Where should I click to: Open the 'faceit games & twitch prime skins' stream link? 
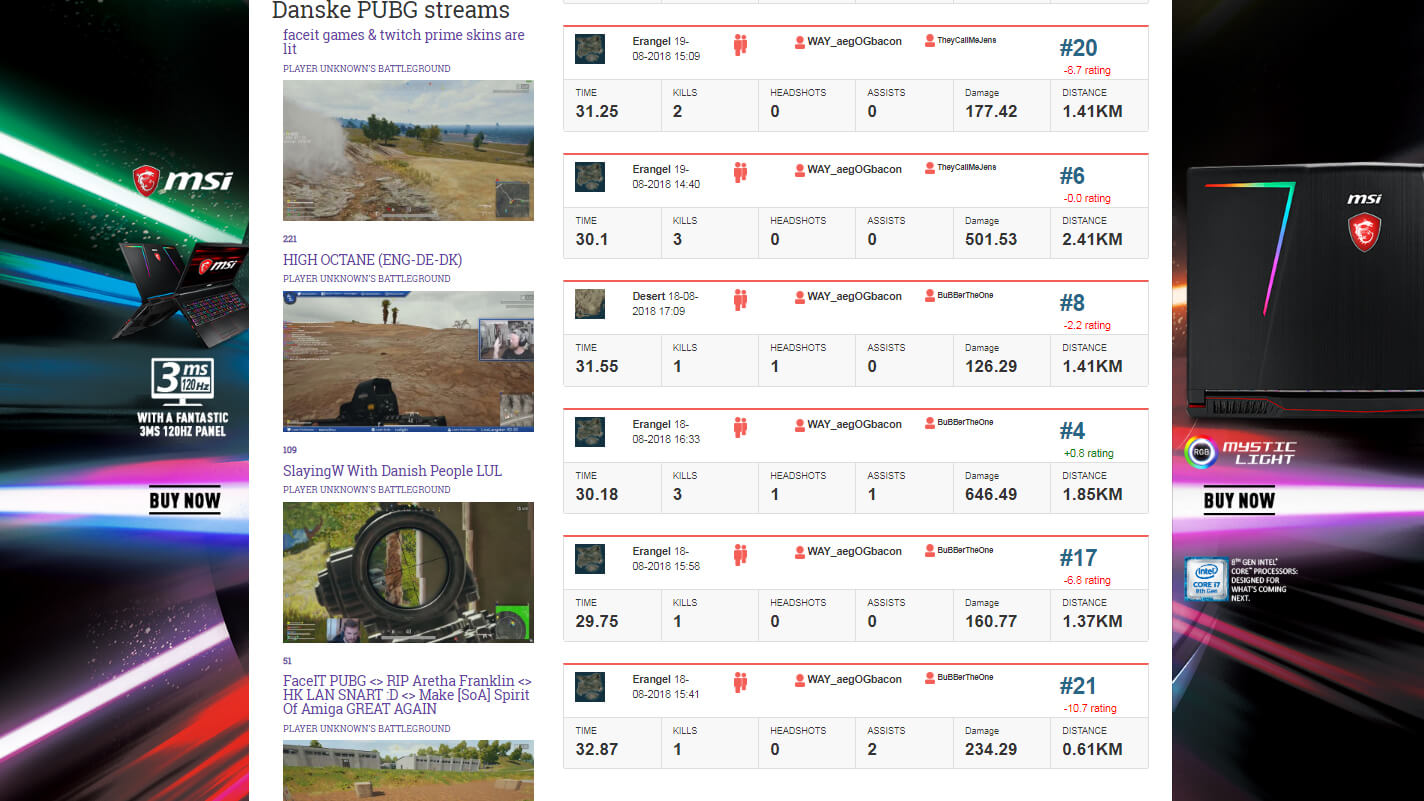[x=404, y=42]
